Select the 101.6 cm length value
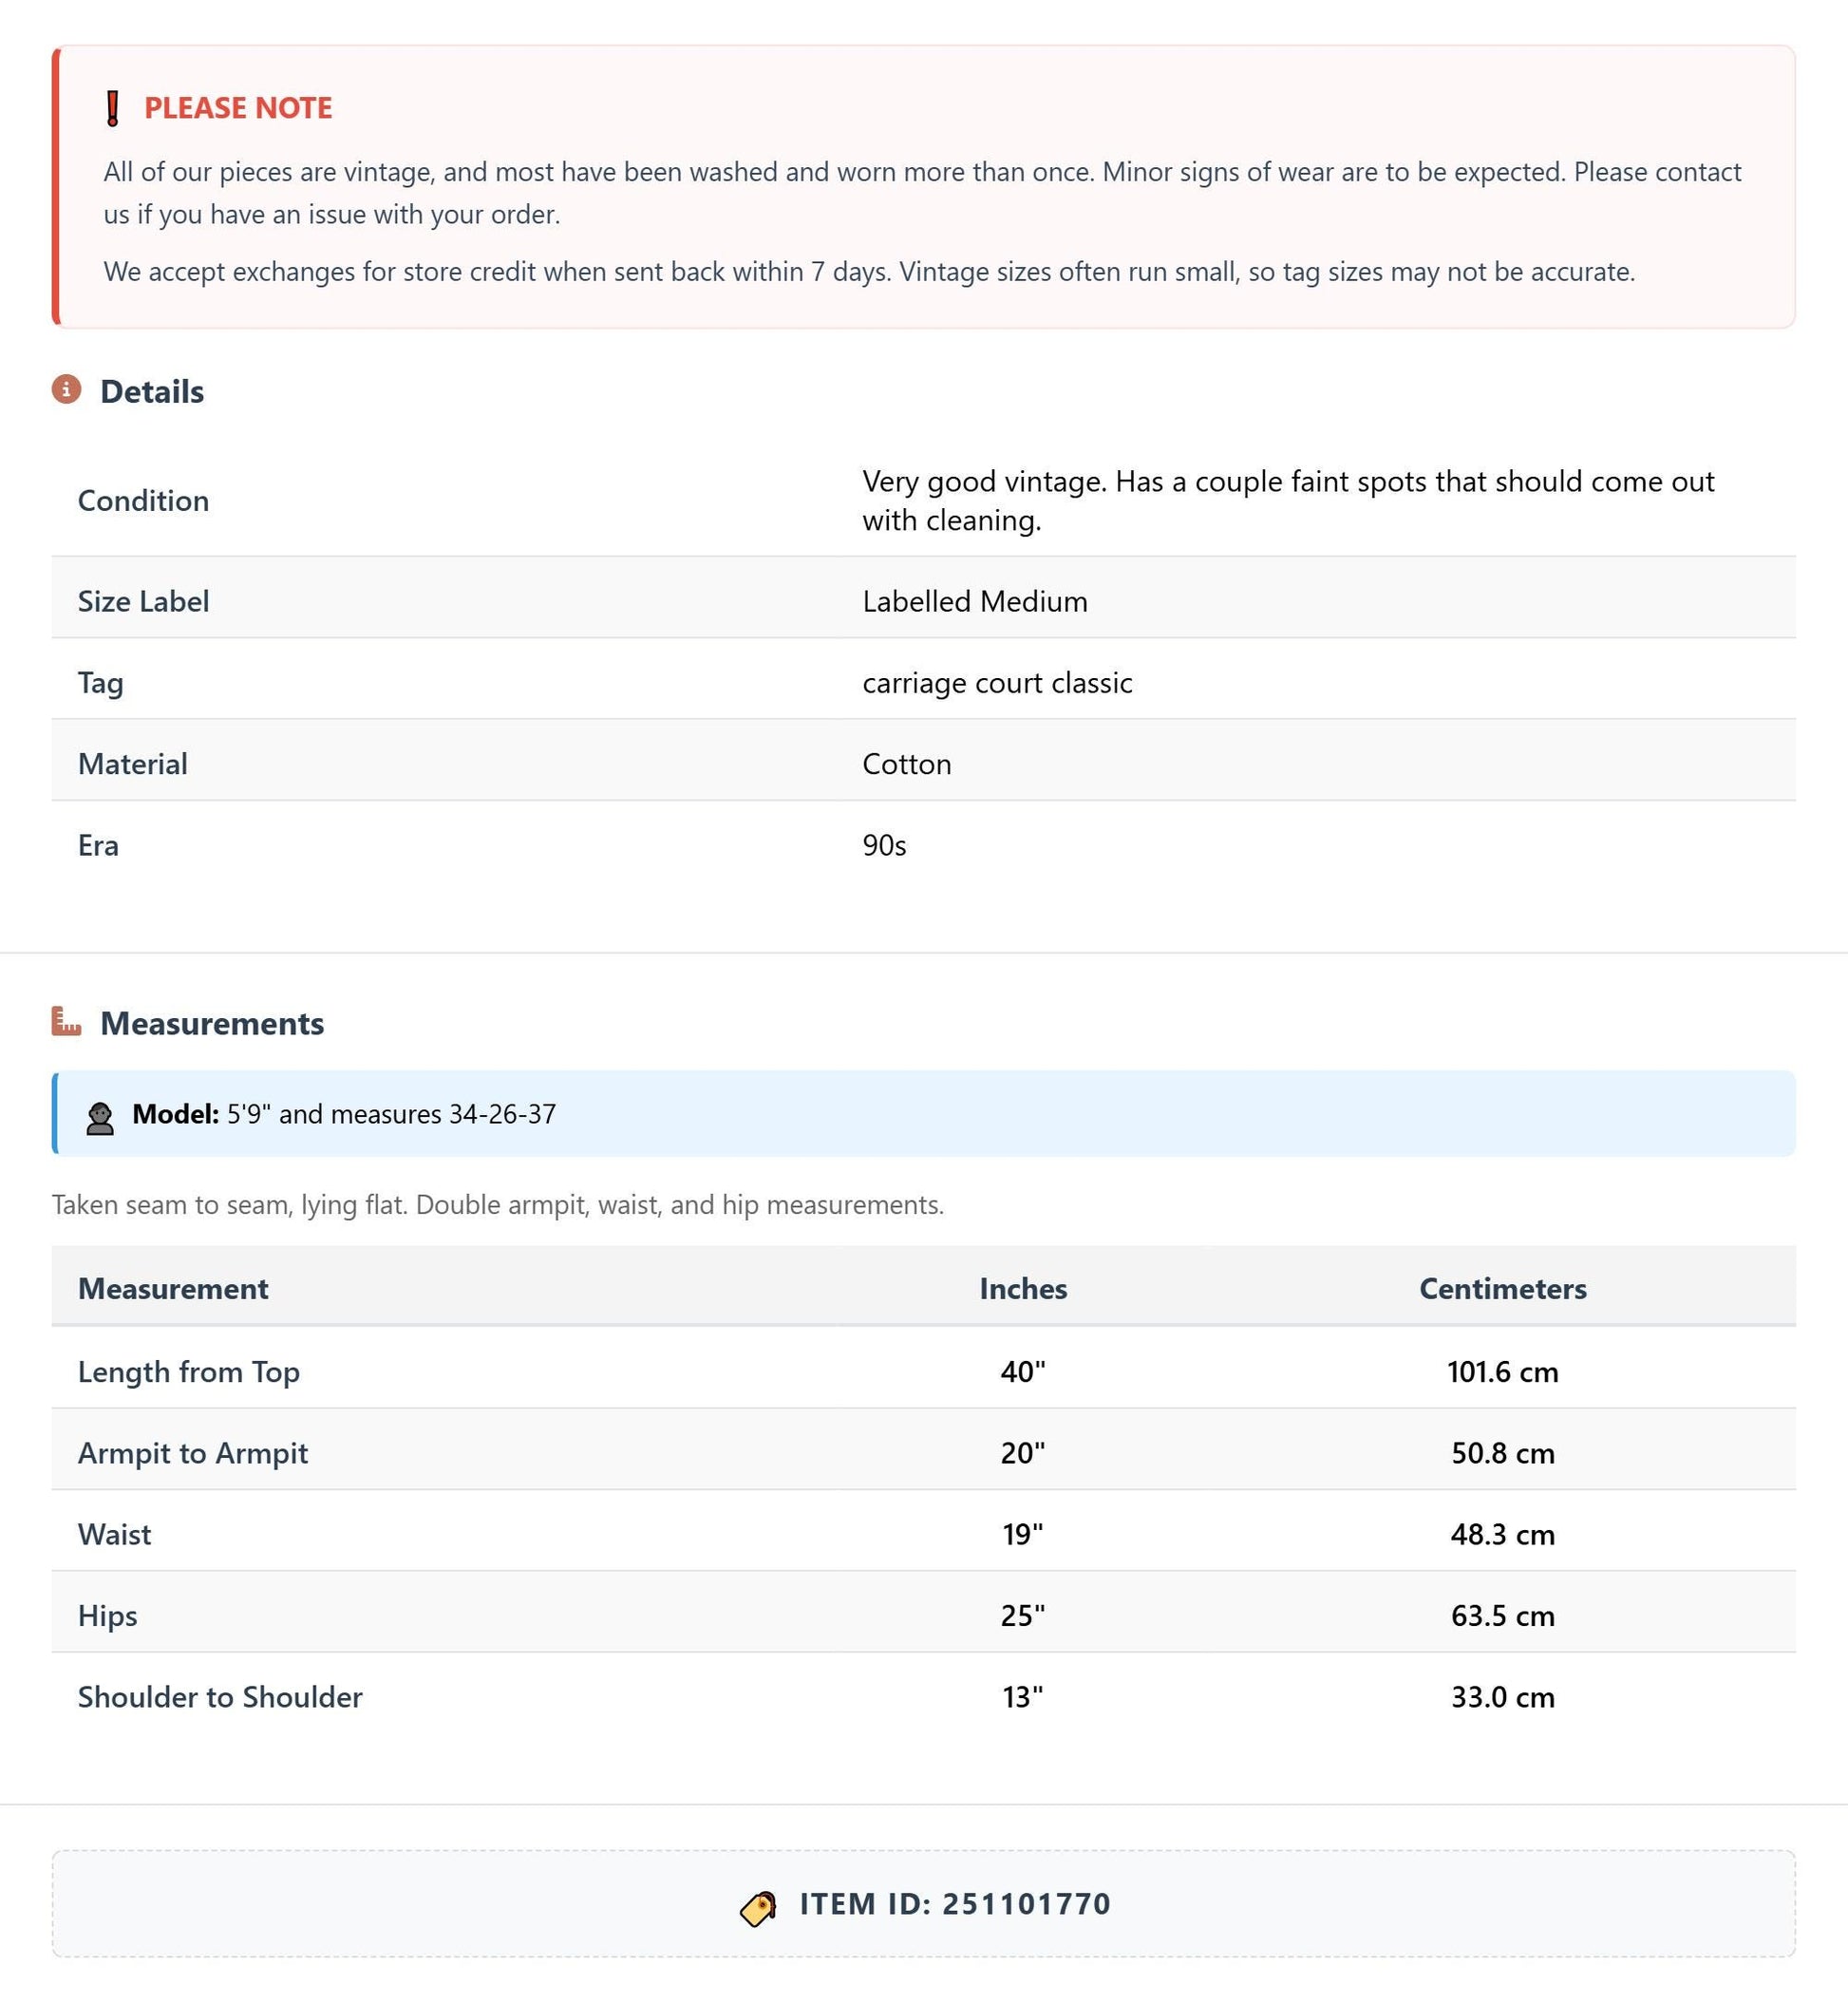 click(x=1502, y=1371)
